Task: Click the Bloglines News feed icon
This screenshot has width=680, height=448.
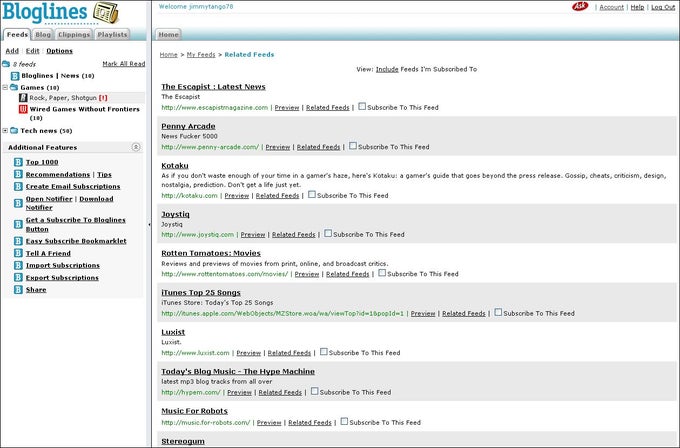Action: click(x=15, y=76)
